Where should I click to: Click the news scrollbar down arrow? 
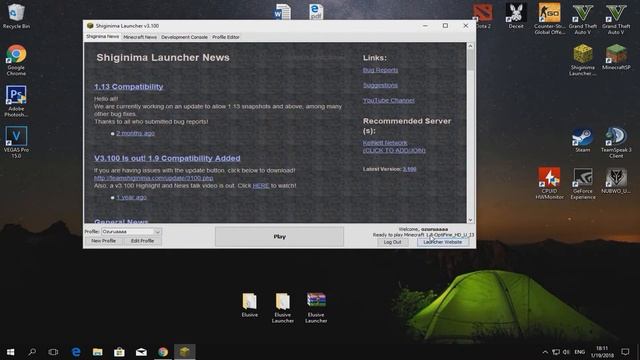(470, 220)
